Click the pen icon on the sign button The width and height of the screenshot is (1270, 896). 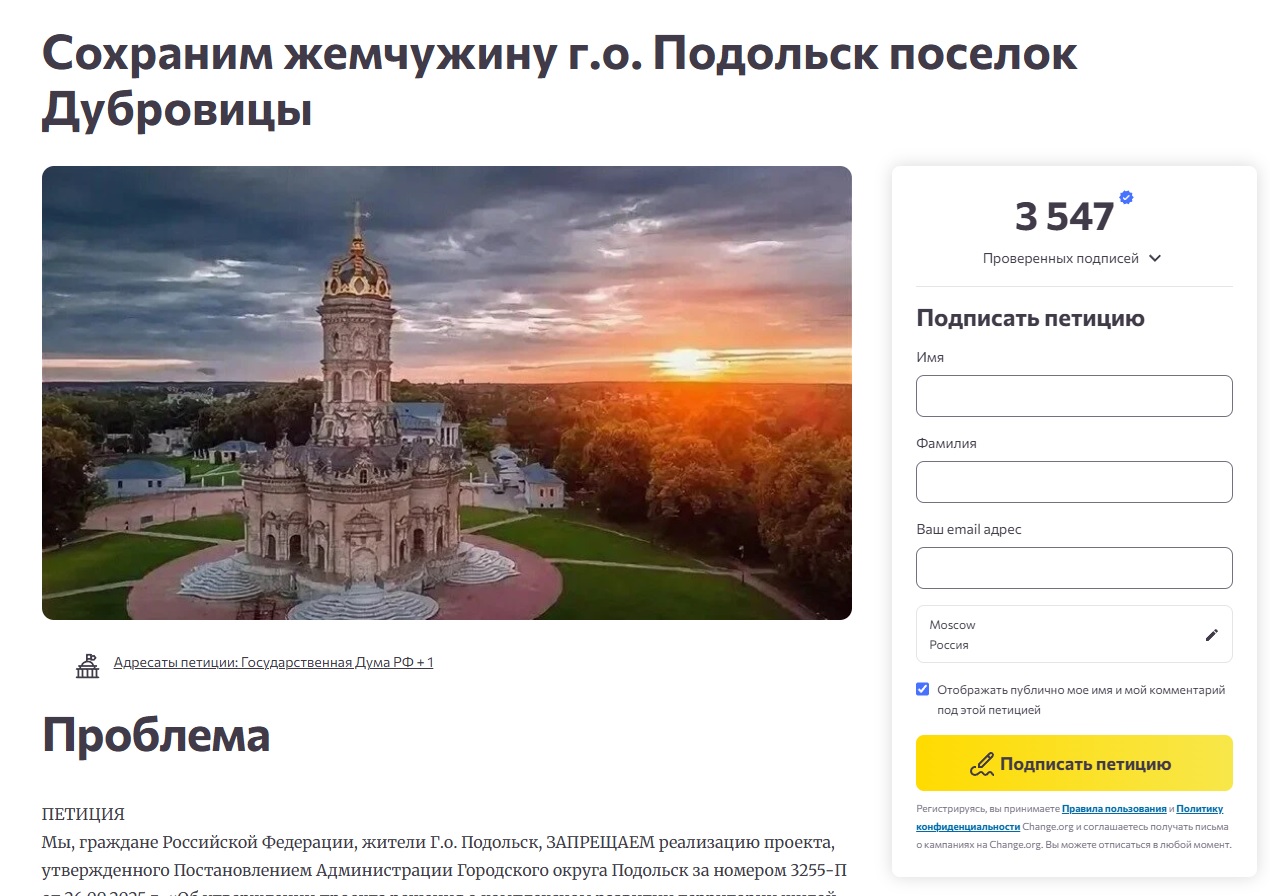983,765
